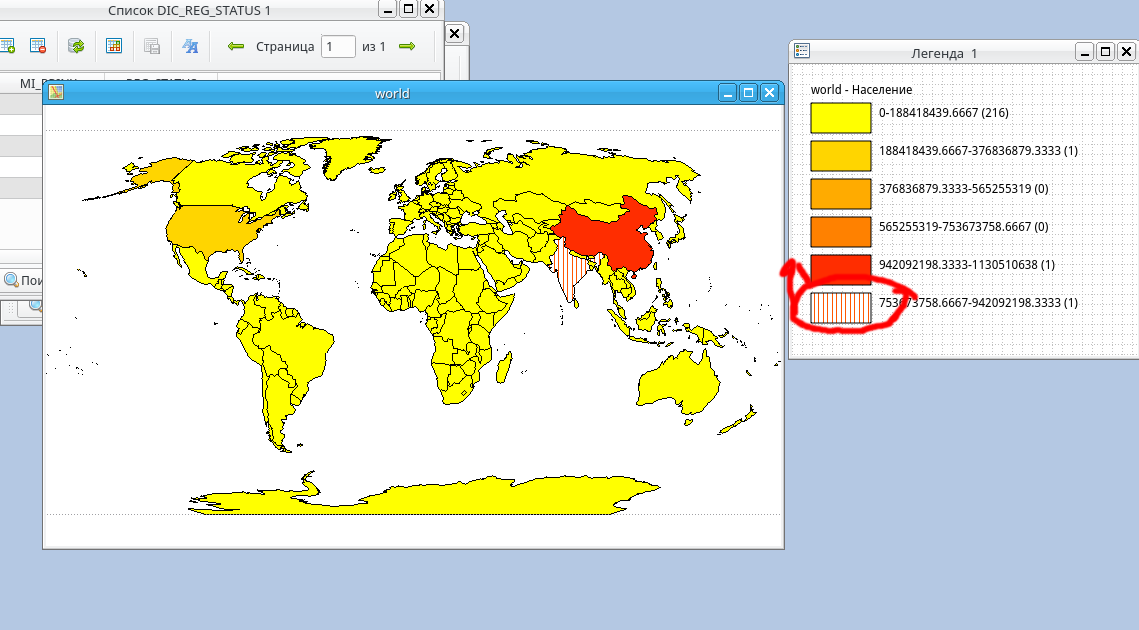The image size is (1139, 630).
Task: Click the font style icon
Action: coord(190,46)
